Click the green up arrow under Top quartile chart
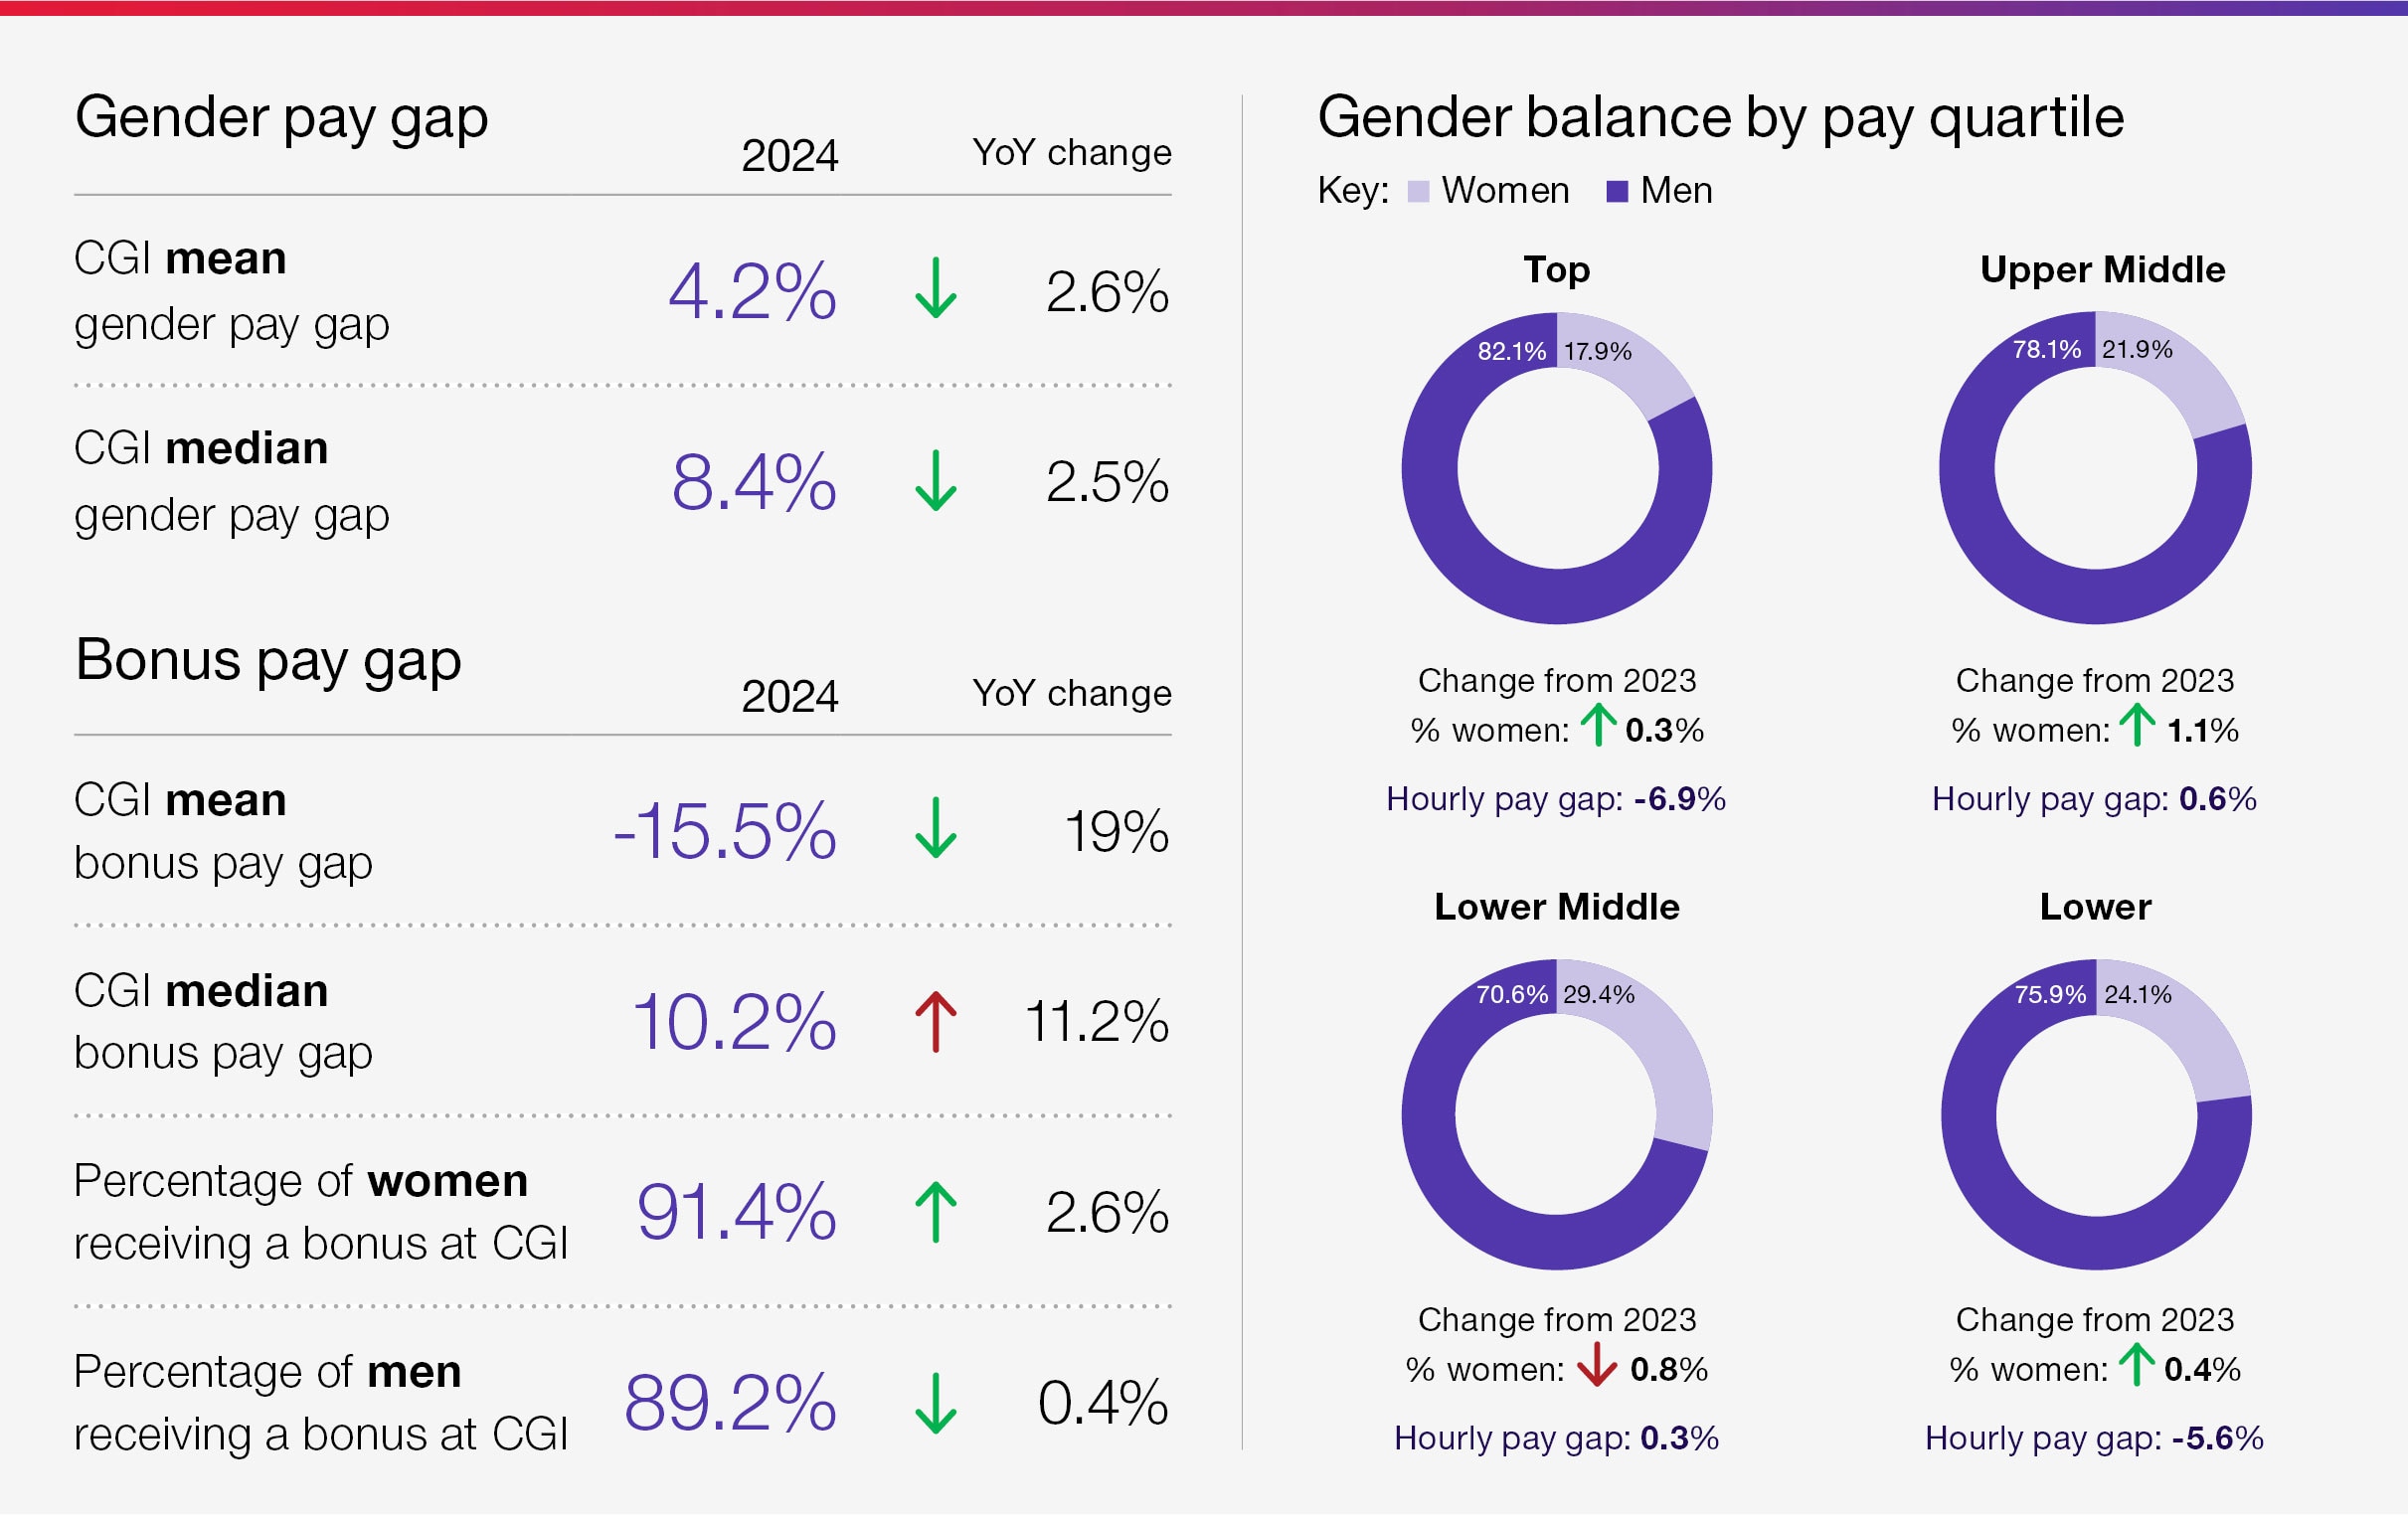 pos(1598,727)
